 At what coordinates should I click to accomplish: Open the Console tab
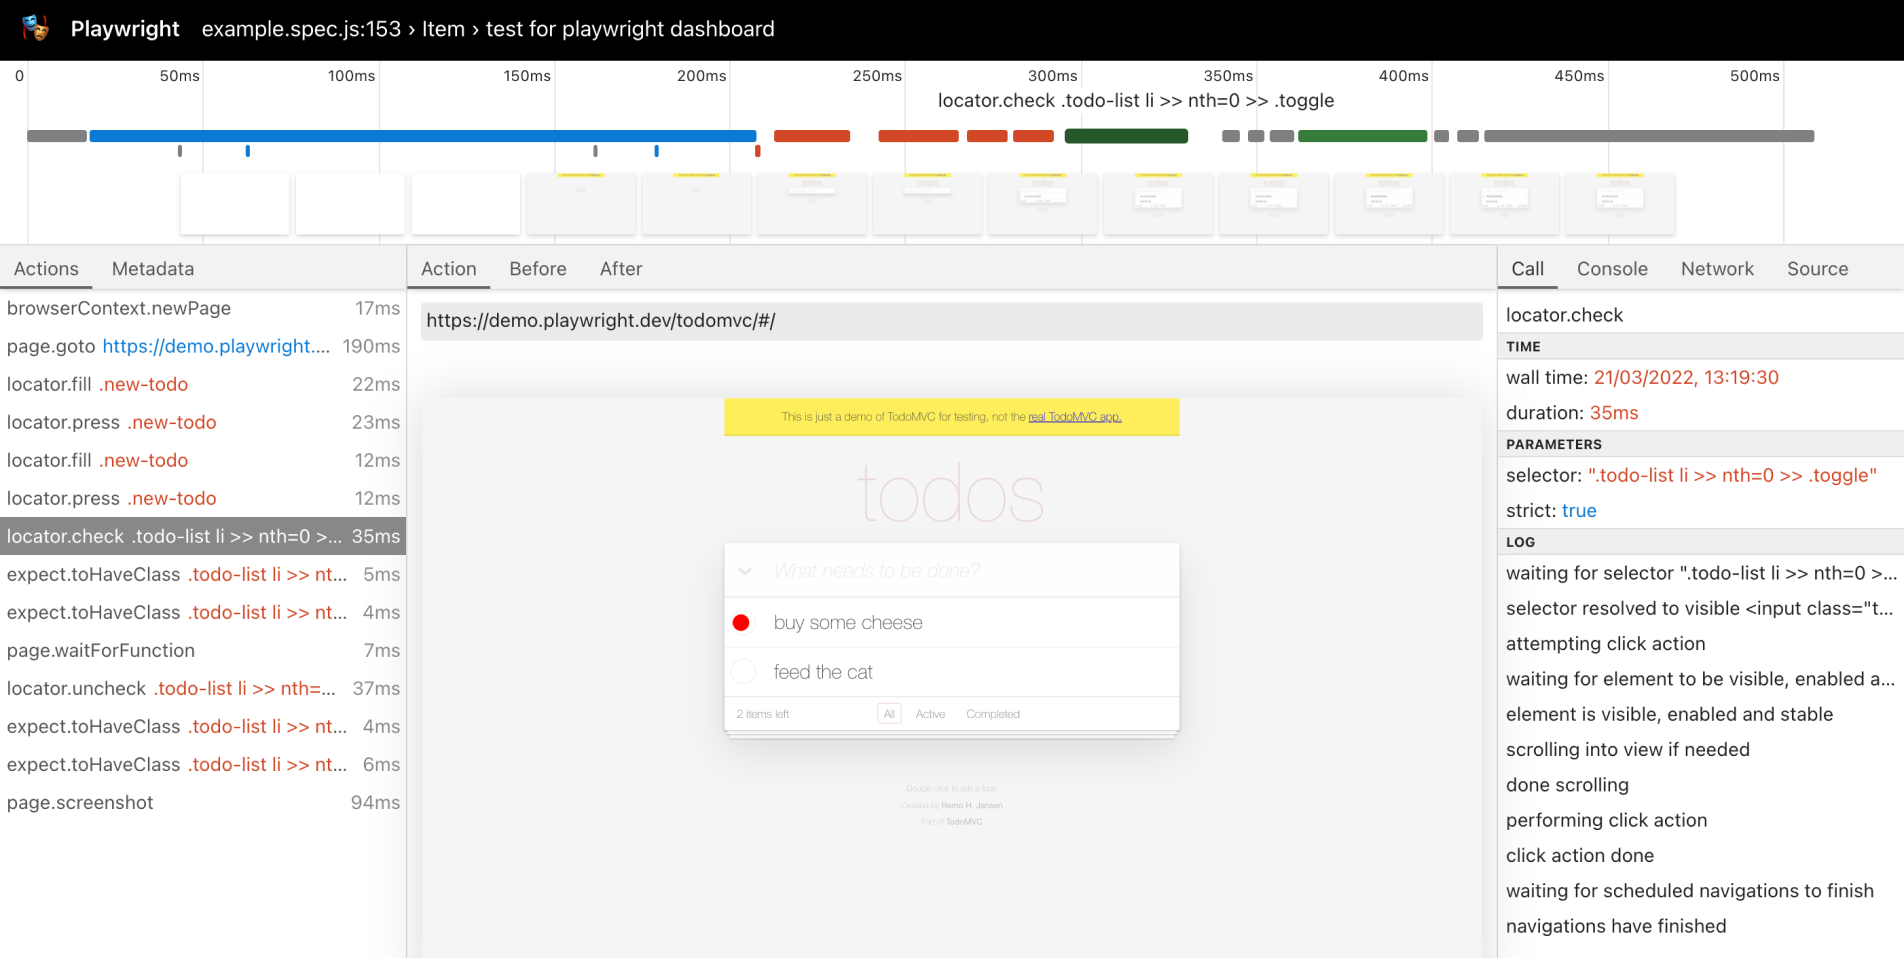click(1611, 268)
